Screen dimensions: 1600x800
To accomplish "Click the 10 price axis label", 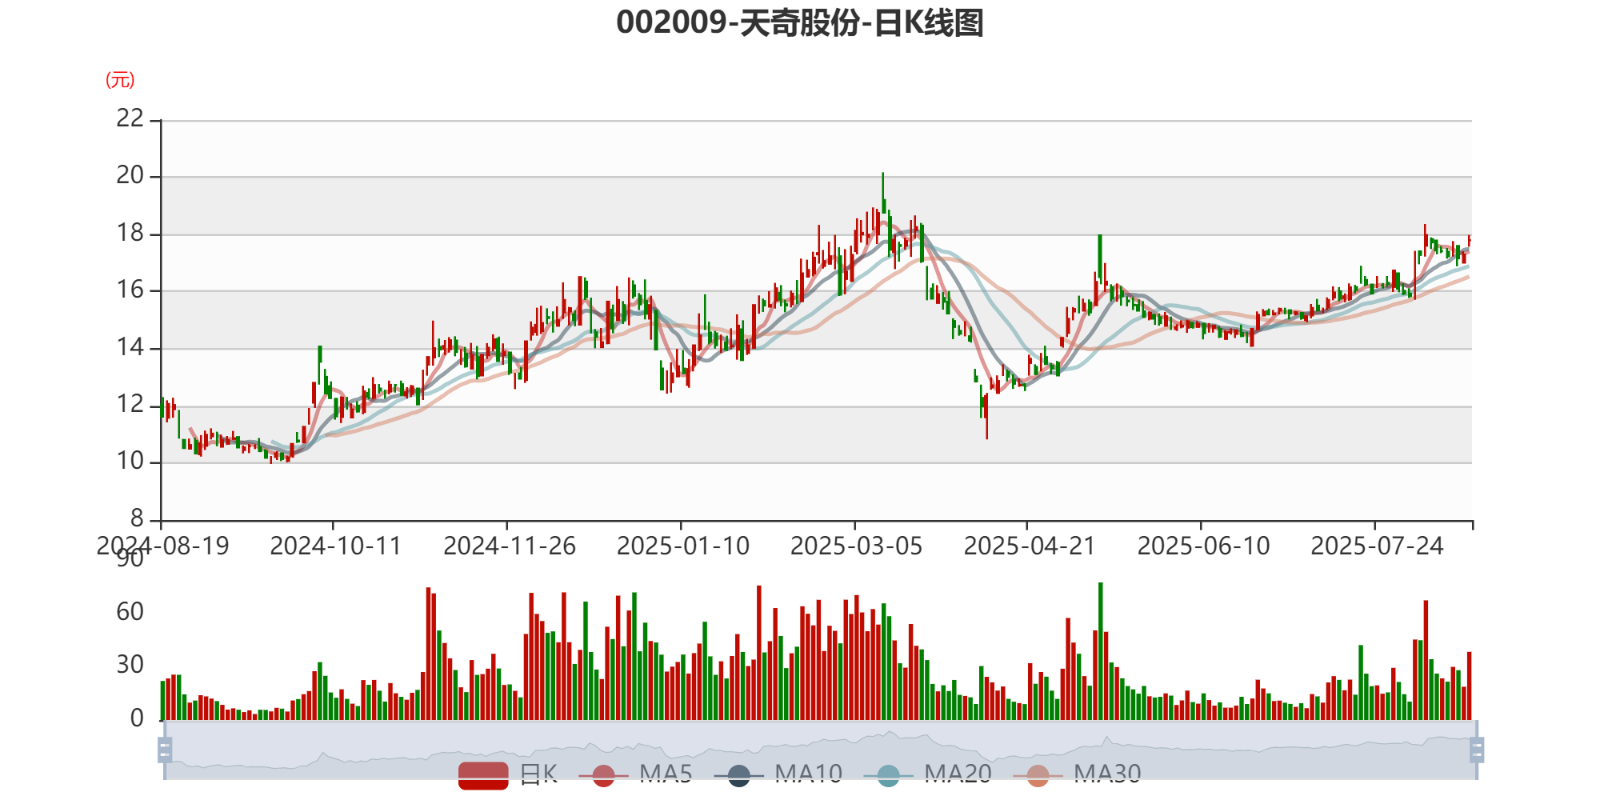I will [130, 461].
